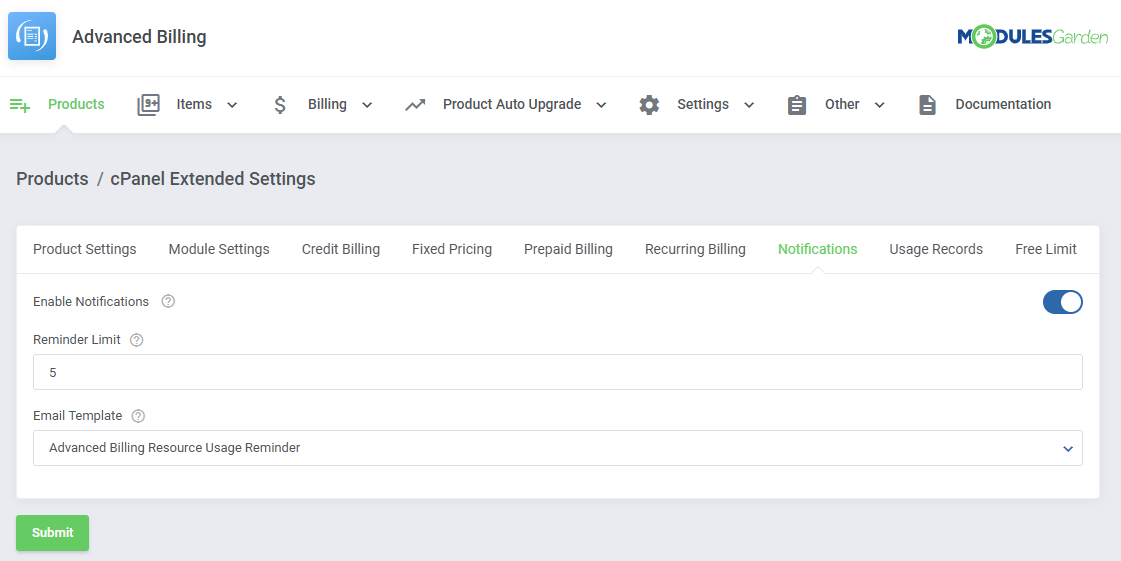Open the Items menu

point(194,104)
